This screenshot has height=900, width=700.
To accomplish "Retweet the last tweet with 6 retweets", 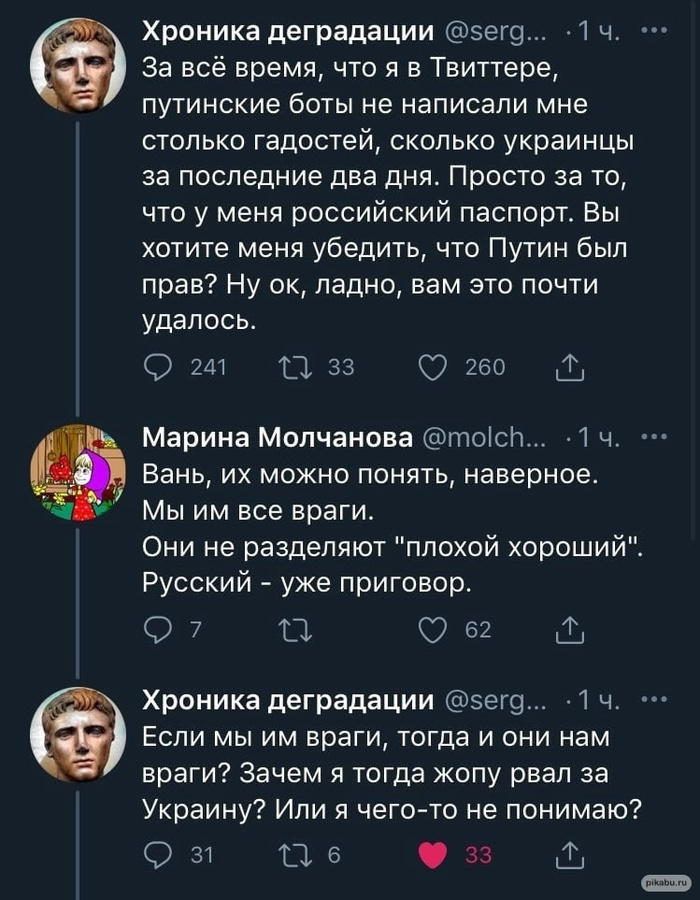I will pos(297,855).
